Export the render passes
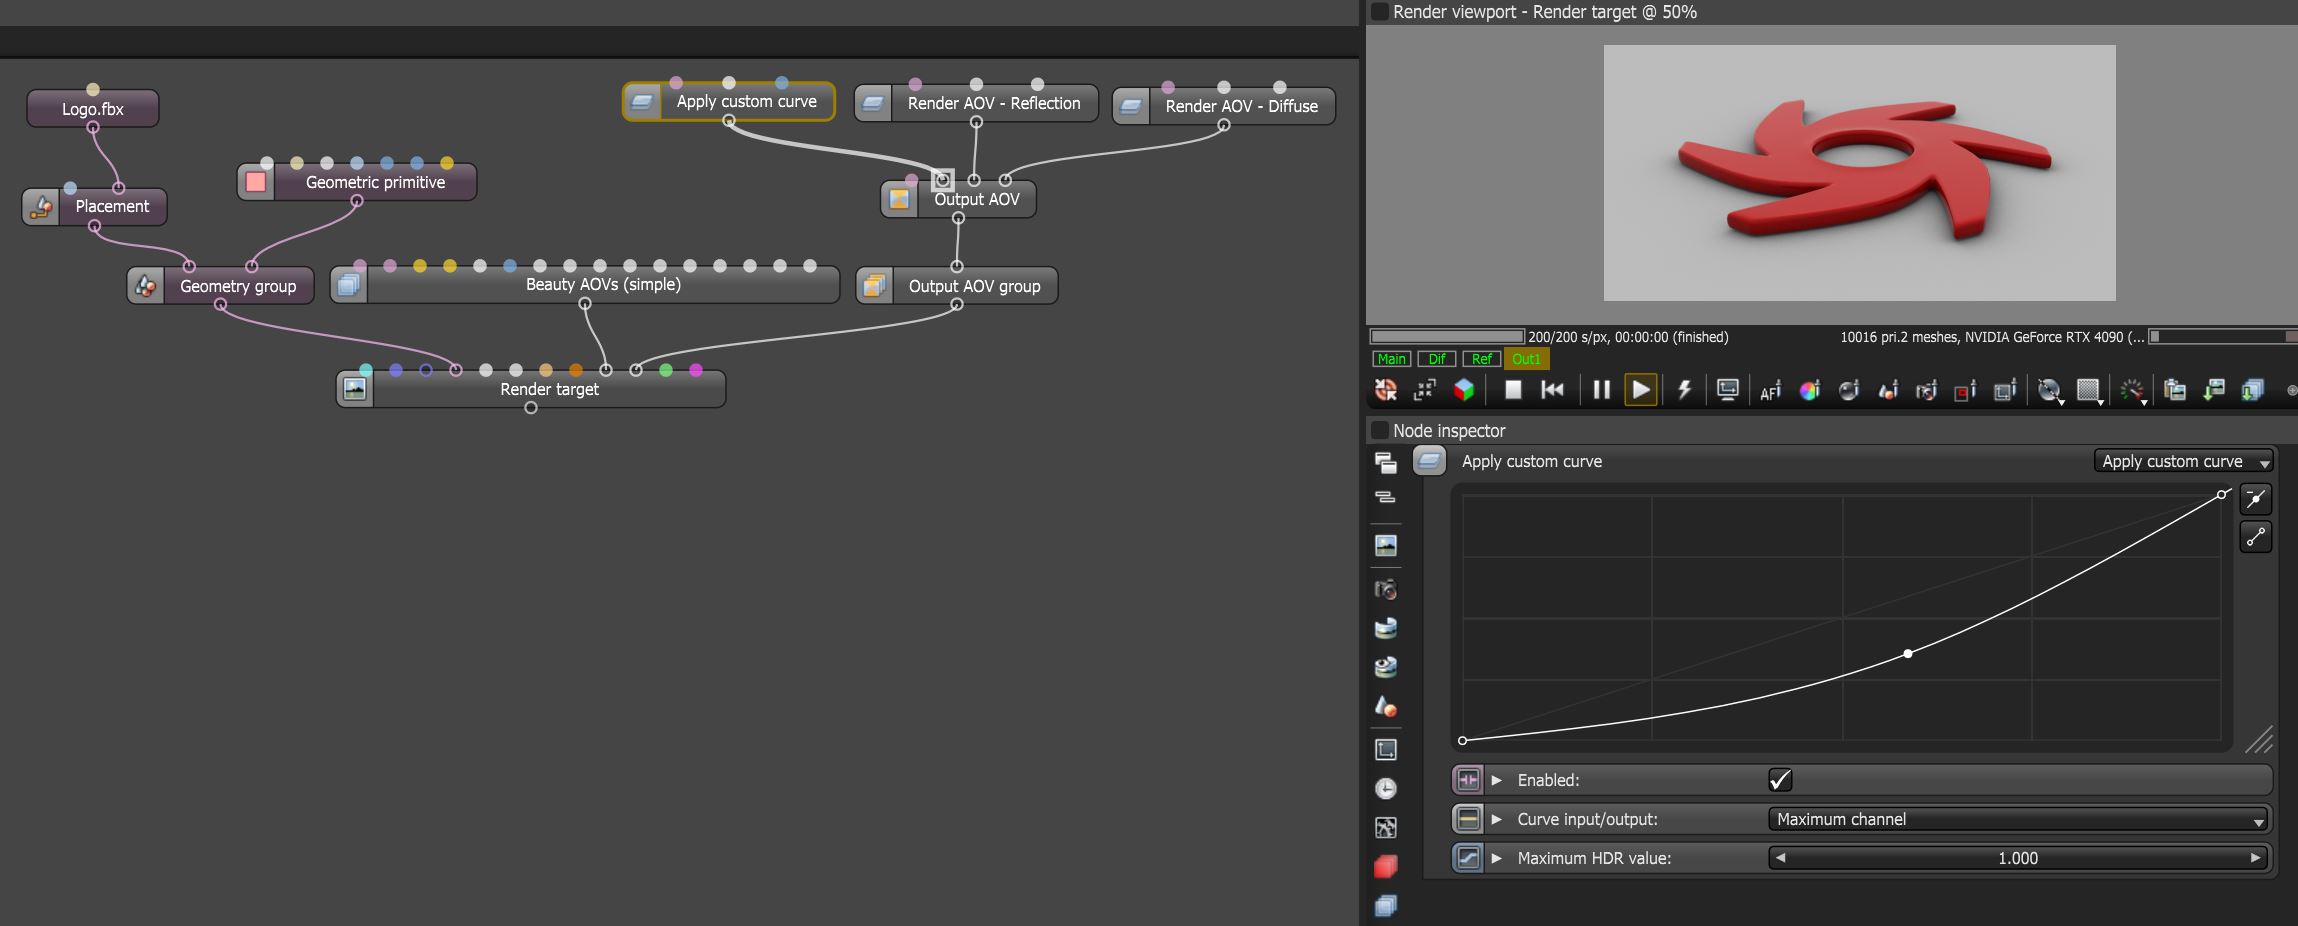This screenshot has height=926, width=2298. point(2253,390)
